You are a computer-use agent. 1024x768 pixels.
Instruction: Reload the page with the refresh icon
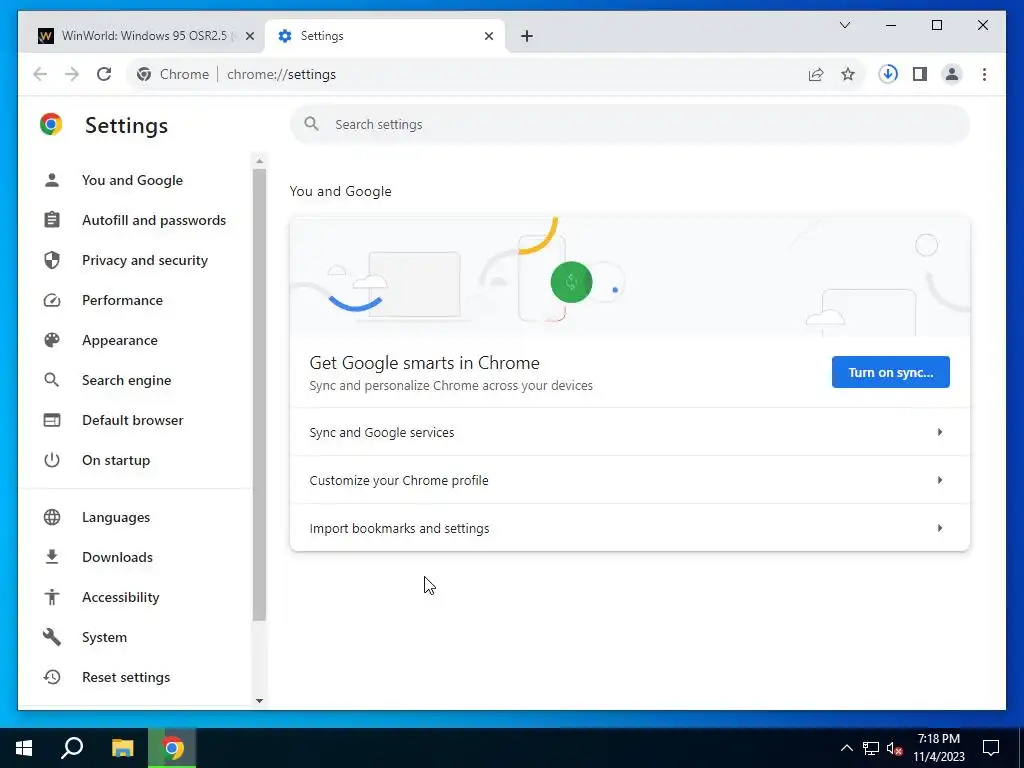coord(104,74)
